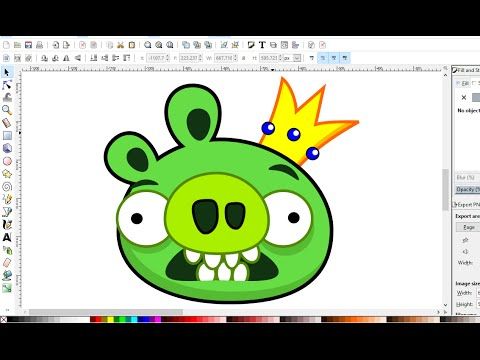
Task: Select the Ellipse tool
Action: pos(7,161)
